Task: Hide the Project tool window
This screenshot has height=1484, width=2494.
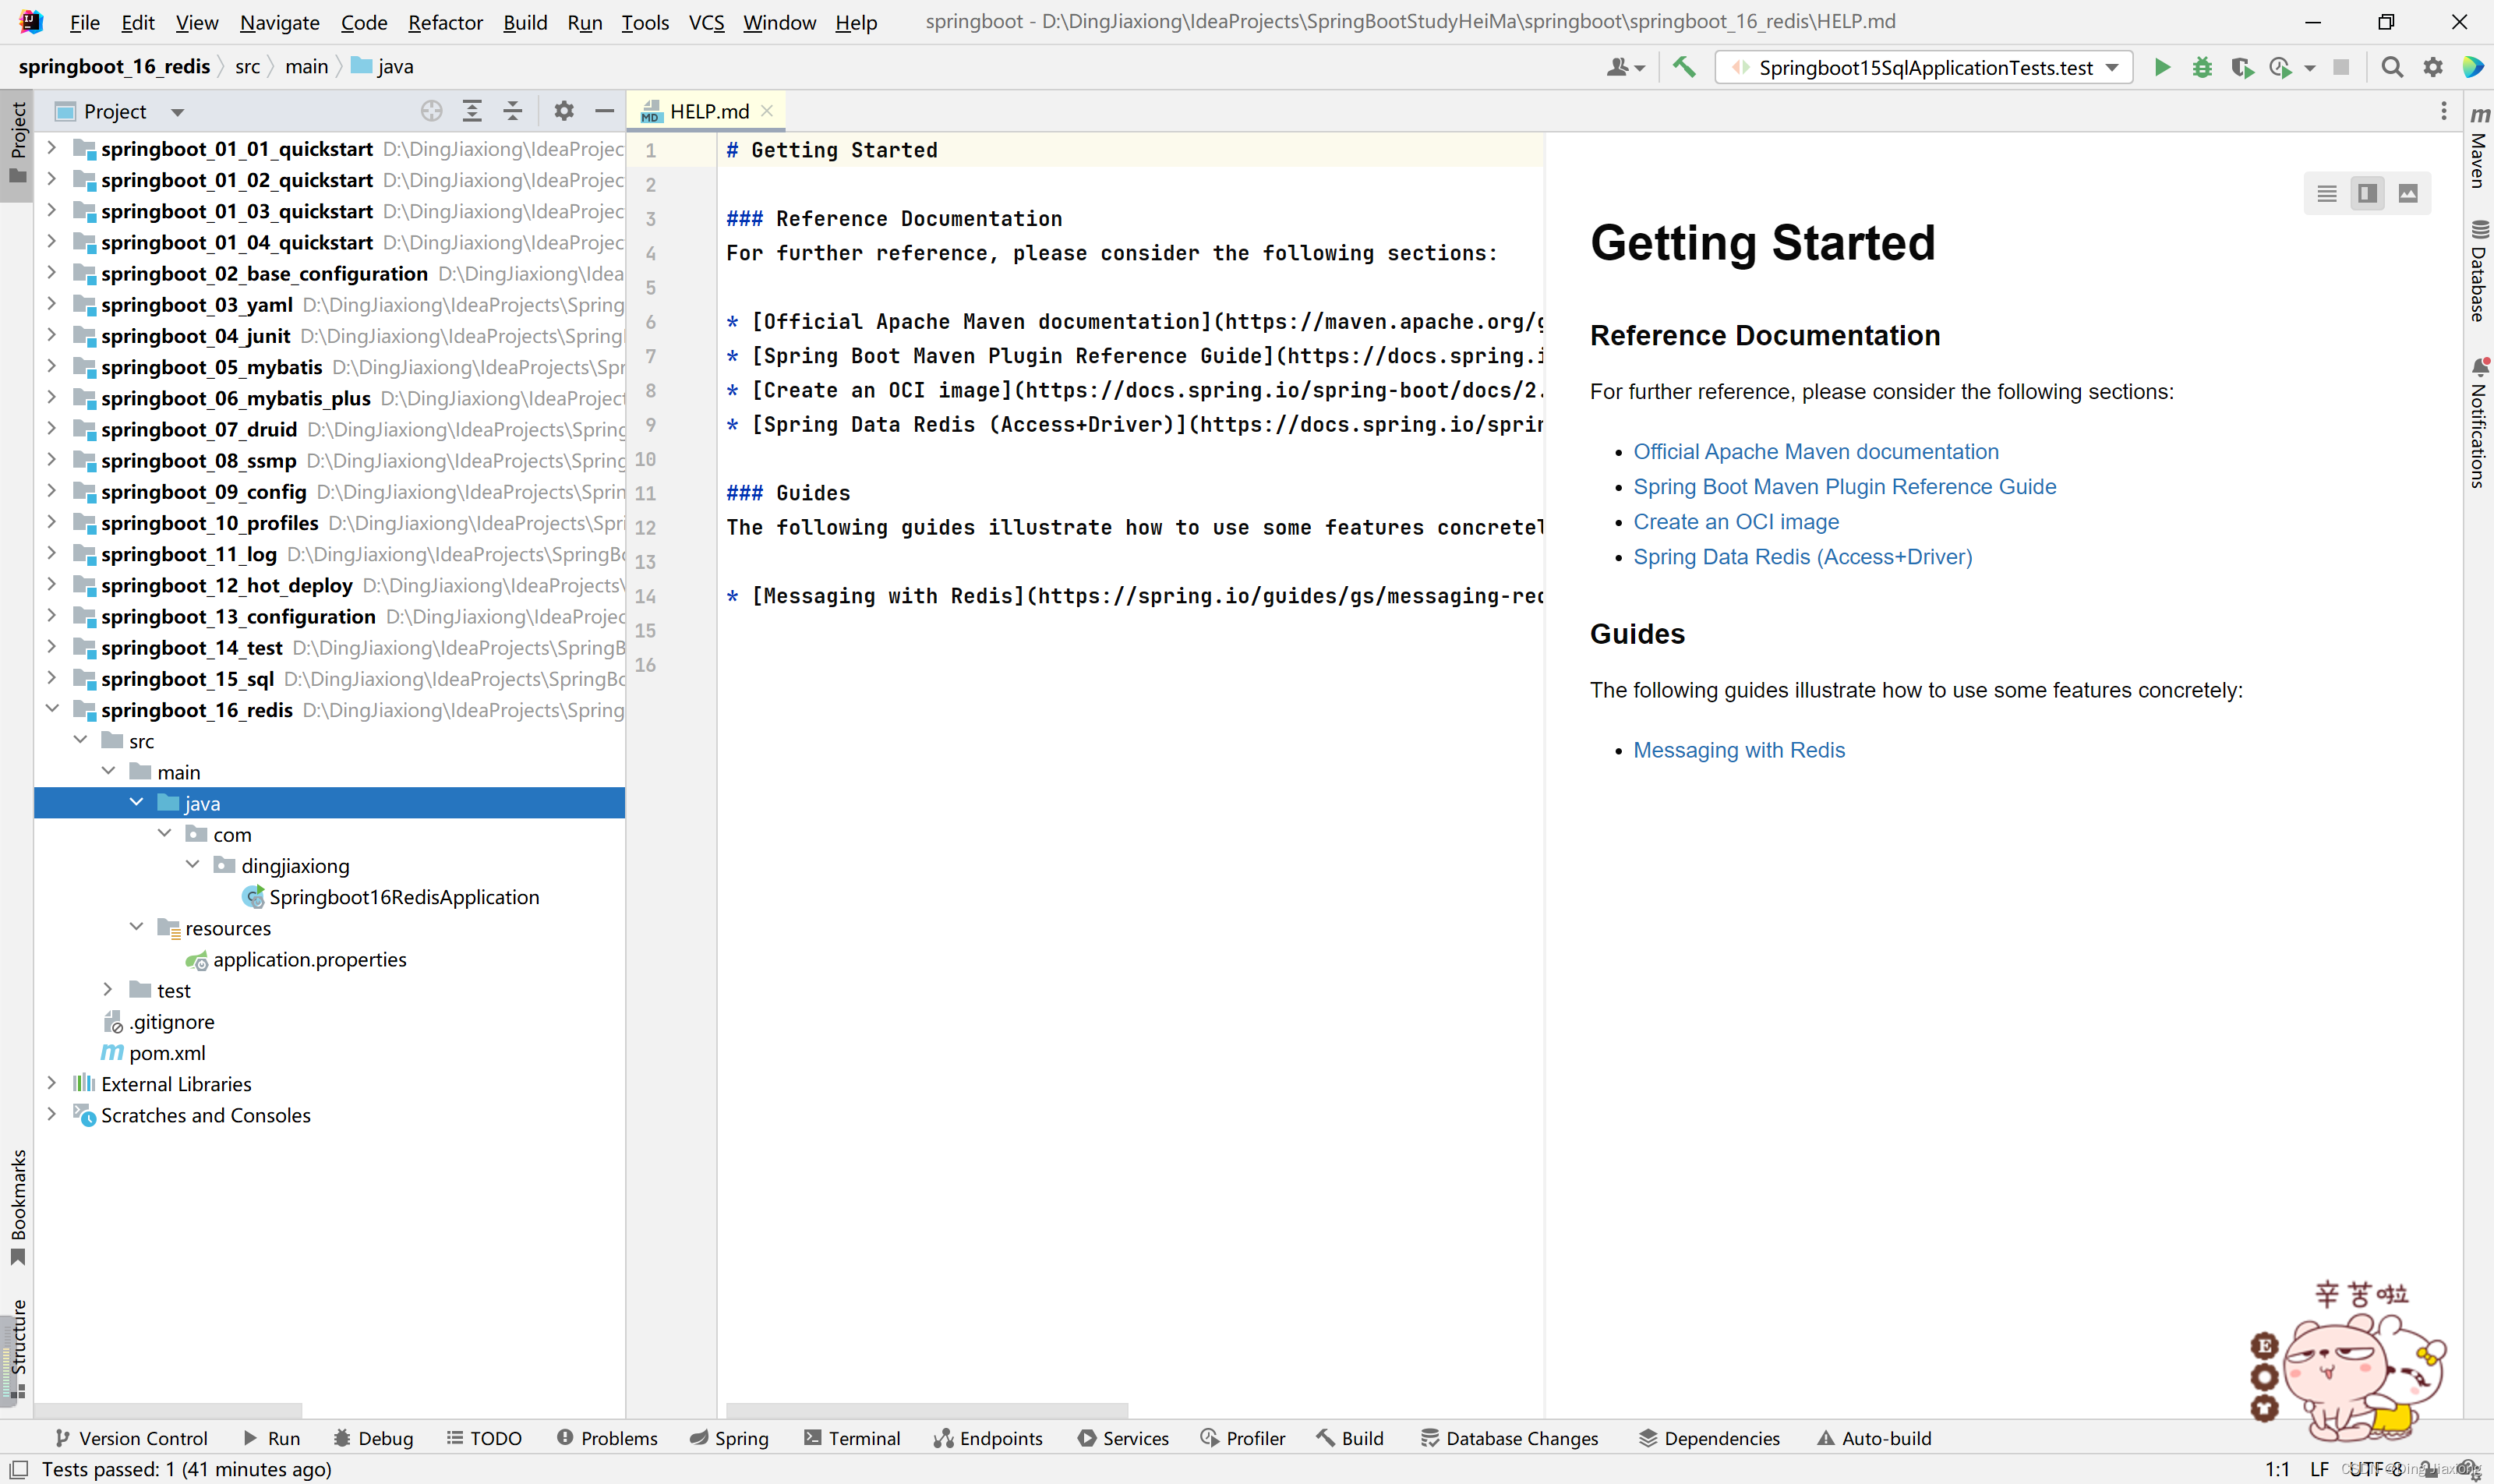Action: click(x=604, y=111)
